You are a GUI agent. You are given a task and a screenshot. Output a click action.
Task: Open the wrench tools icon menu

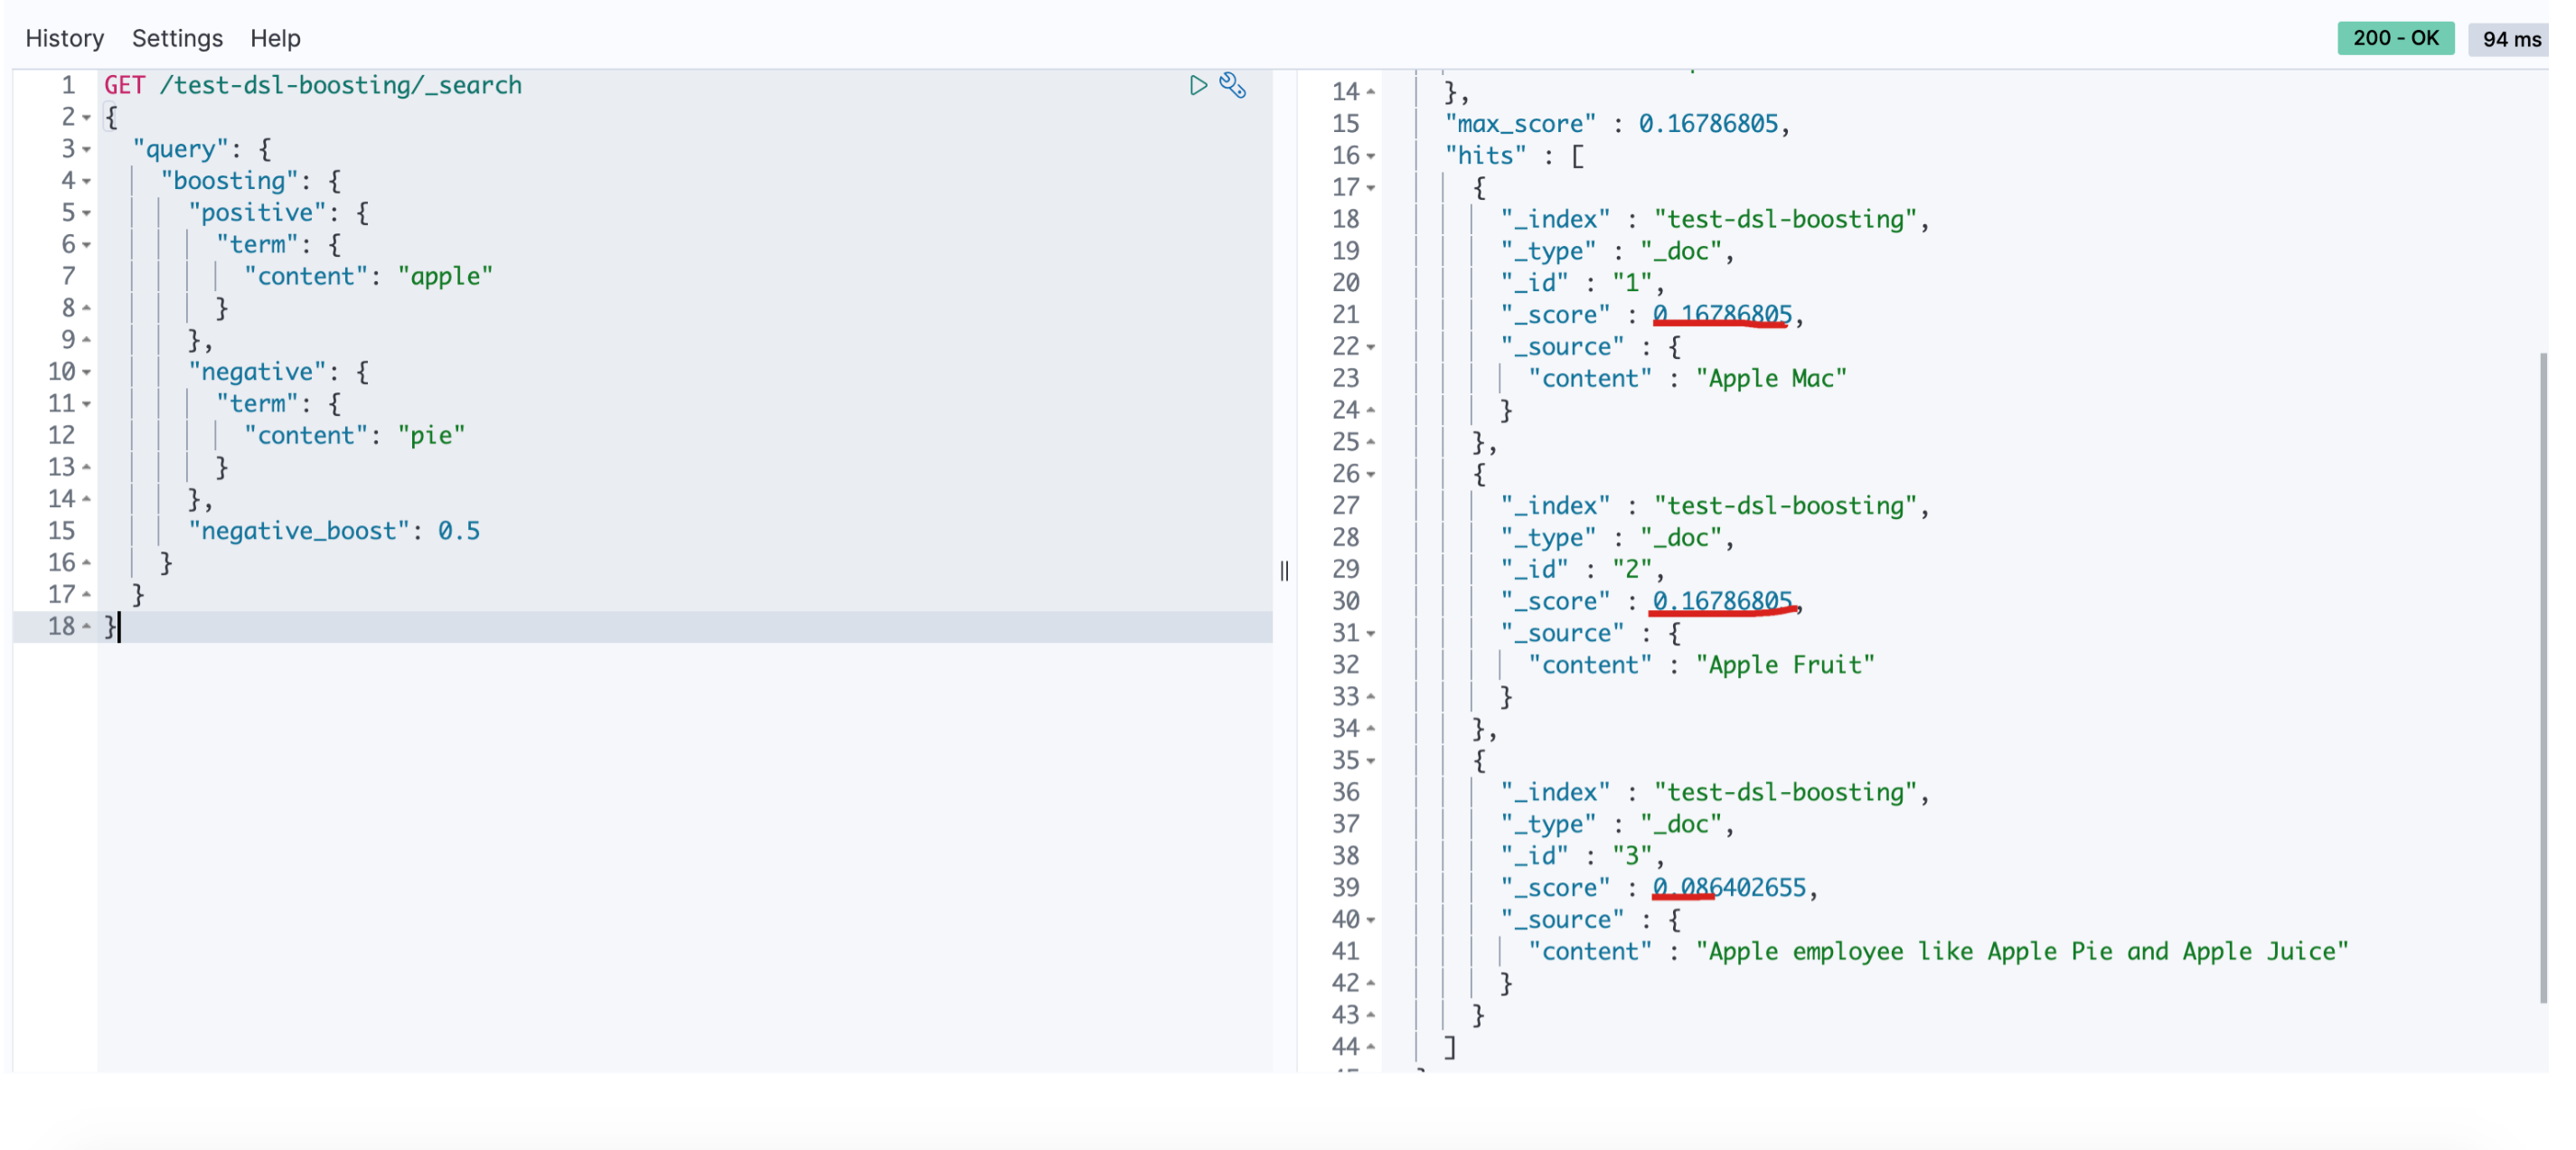click(x=1233, y=85)
